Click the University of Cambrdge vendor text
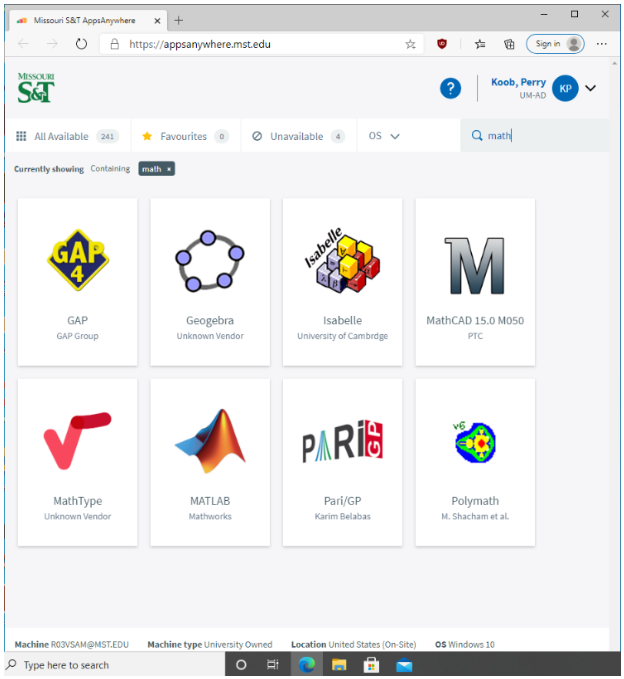 (x=343, y=336)
